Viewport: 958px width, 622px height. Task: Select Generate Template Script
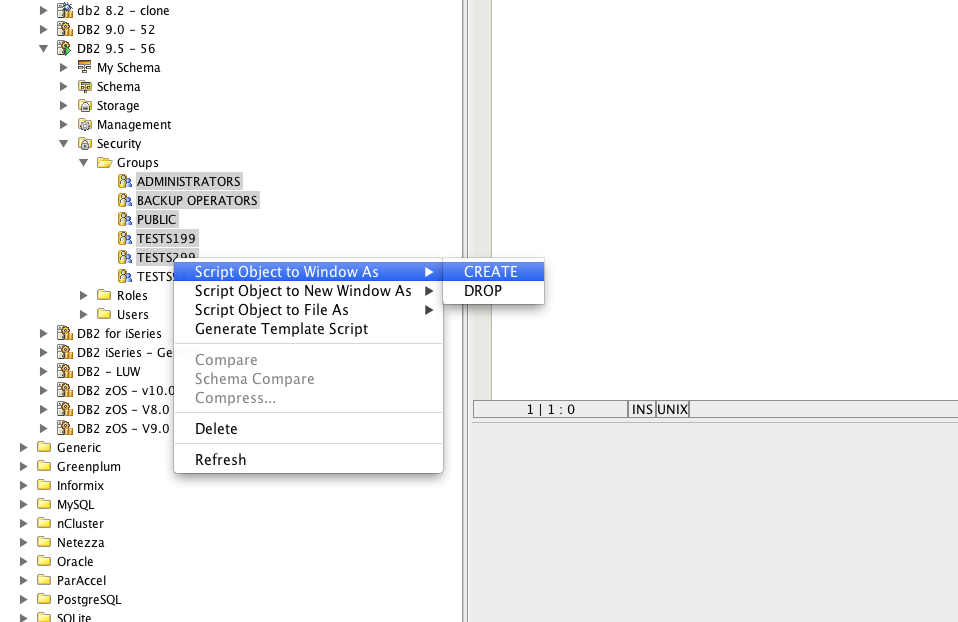tap(309, 329)
